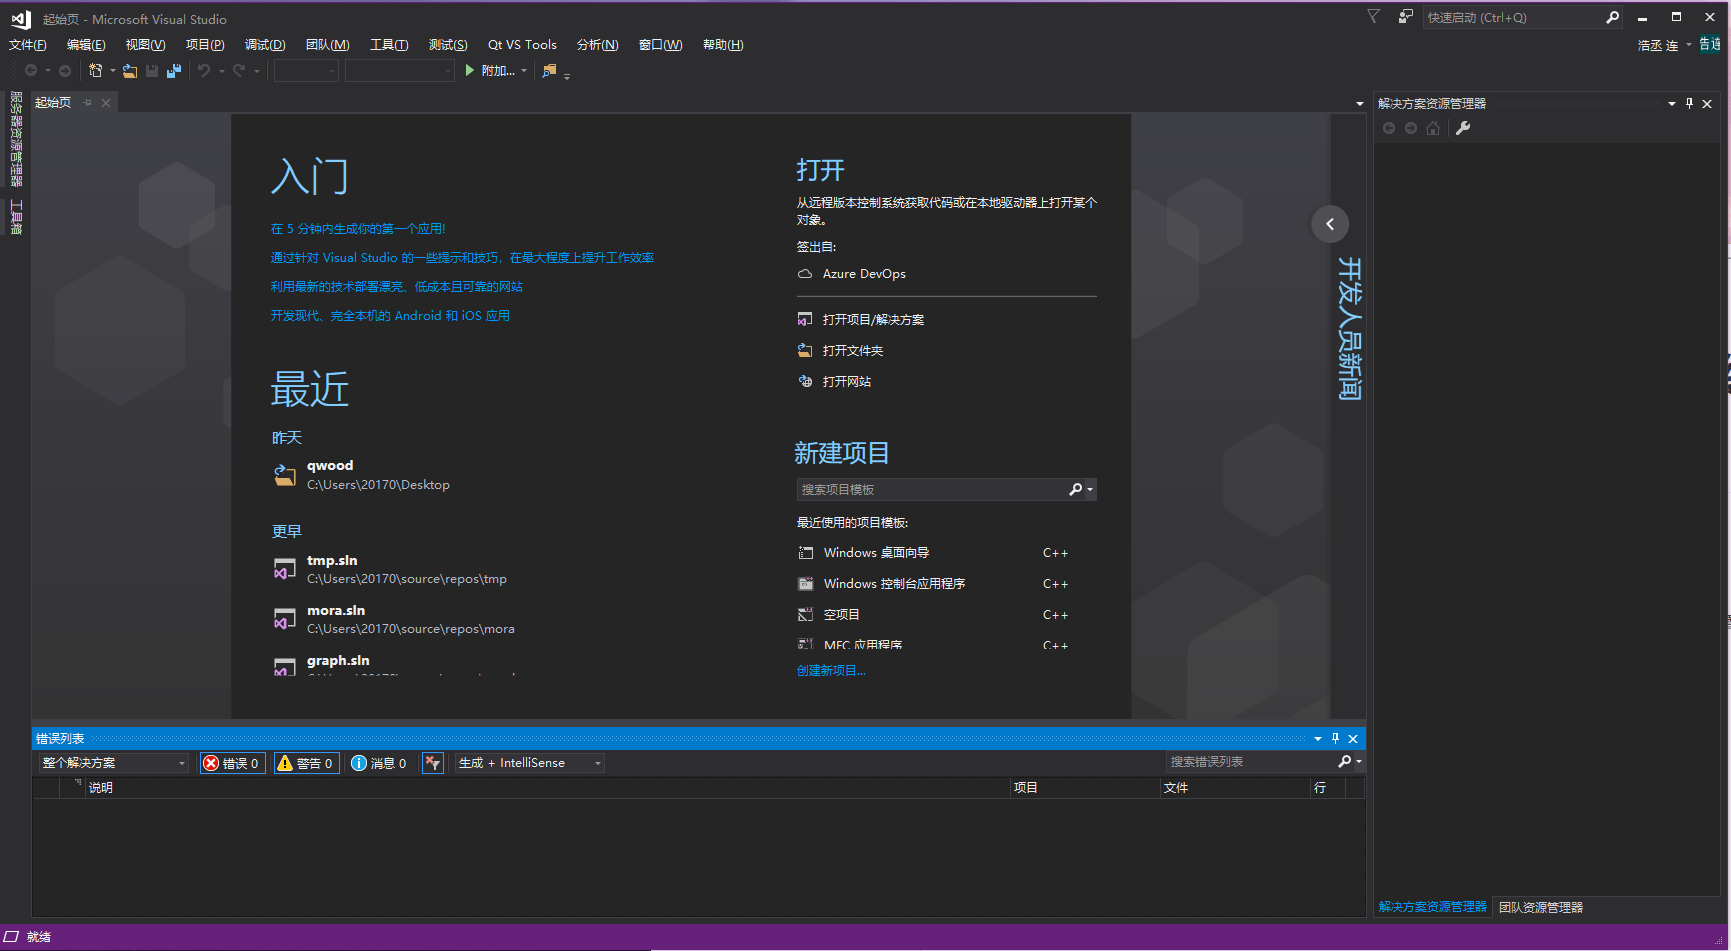Image resolution: width=1731 pixels, height=951 pixels.
Task: Click the Open Website link
Action: [847, 382]
